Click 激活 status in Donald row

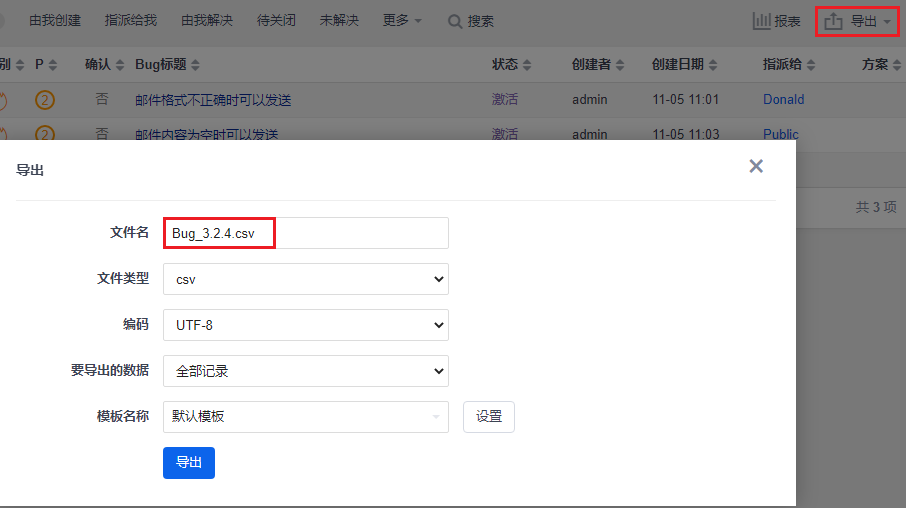504,99
